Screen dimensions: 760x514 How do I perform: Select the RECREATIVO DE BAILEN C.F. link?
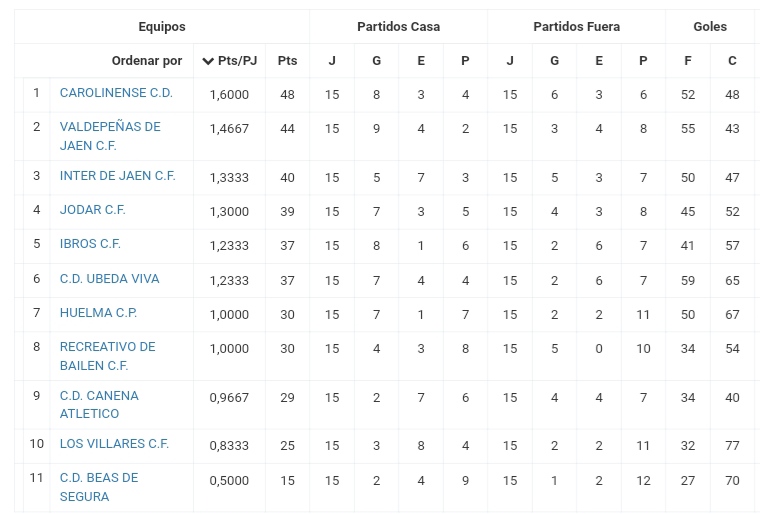pyautogui.click(x=108, y=356)
